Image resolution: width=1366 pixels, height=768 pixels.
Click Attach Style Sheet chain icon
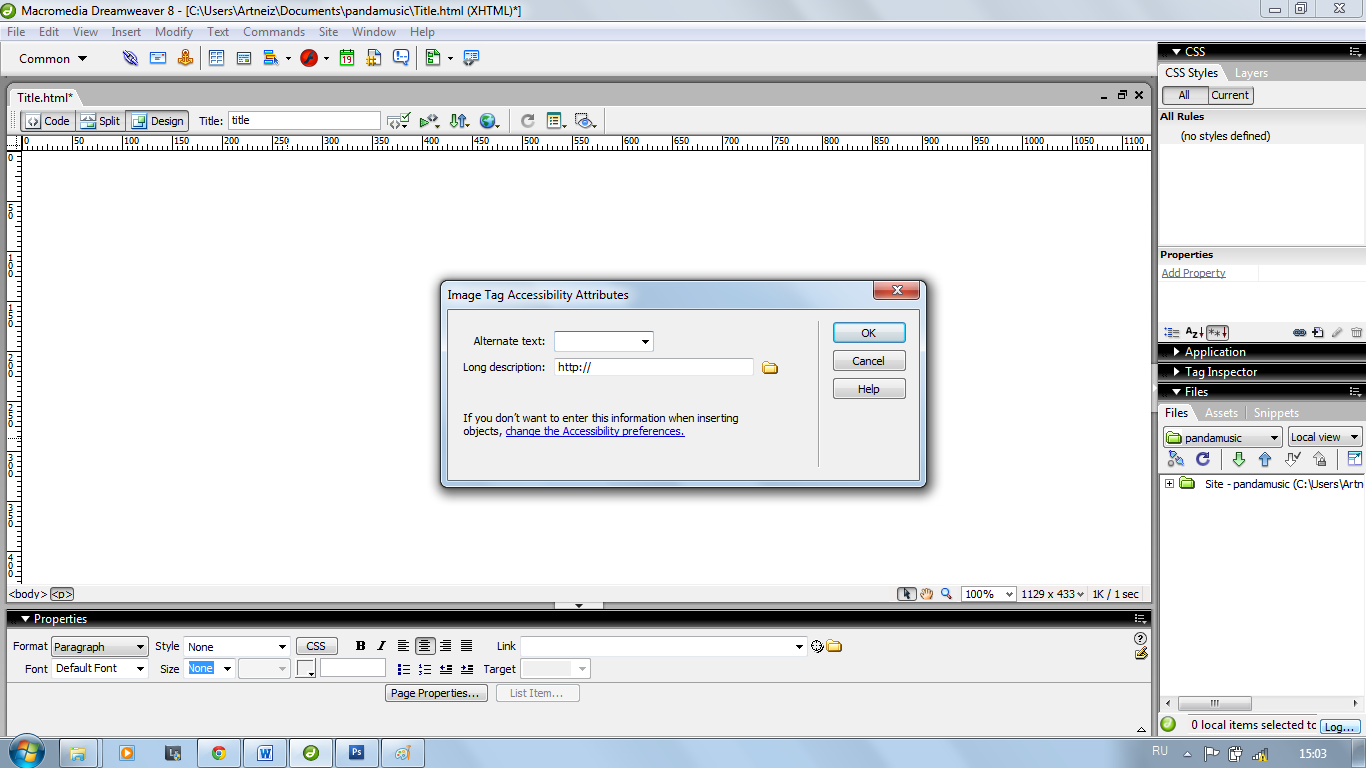tap(1300, 333)
